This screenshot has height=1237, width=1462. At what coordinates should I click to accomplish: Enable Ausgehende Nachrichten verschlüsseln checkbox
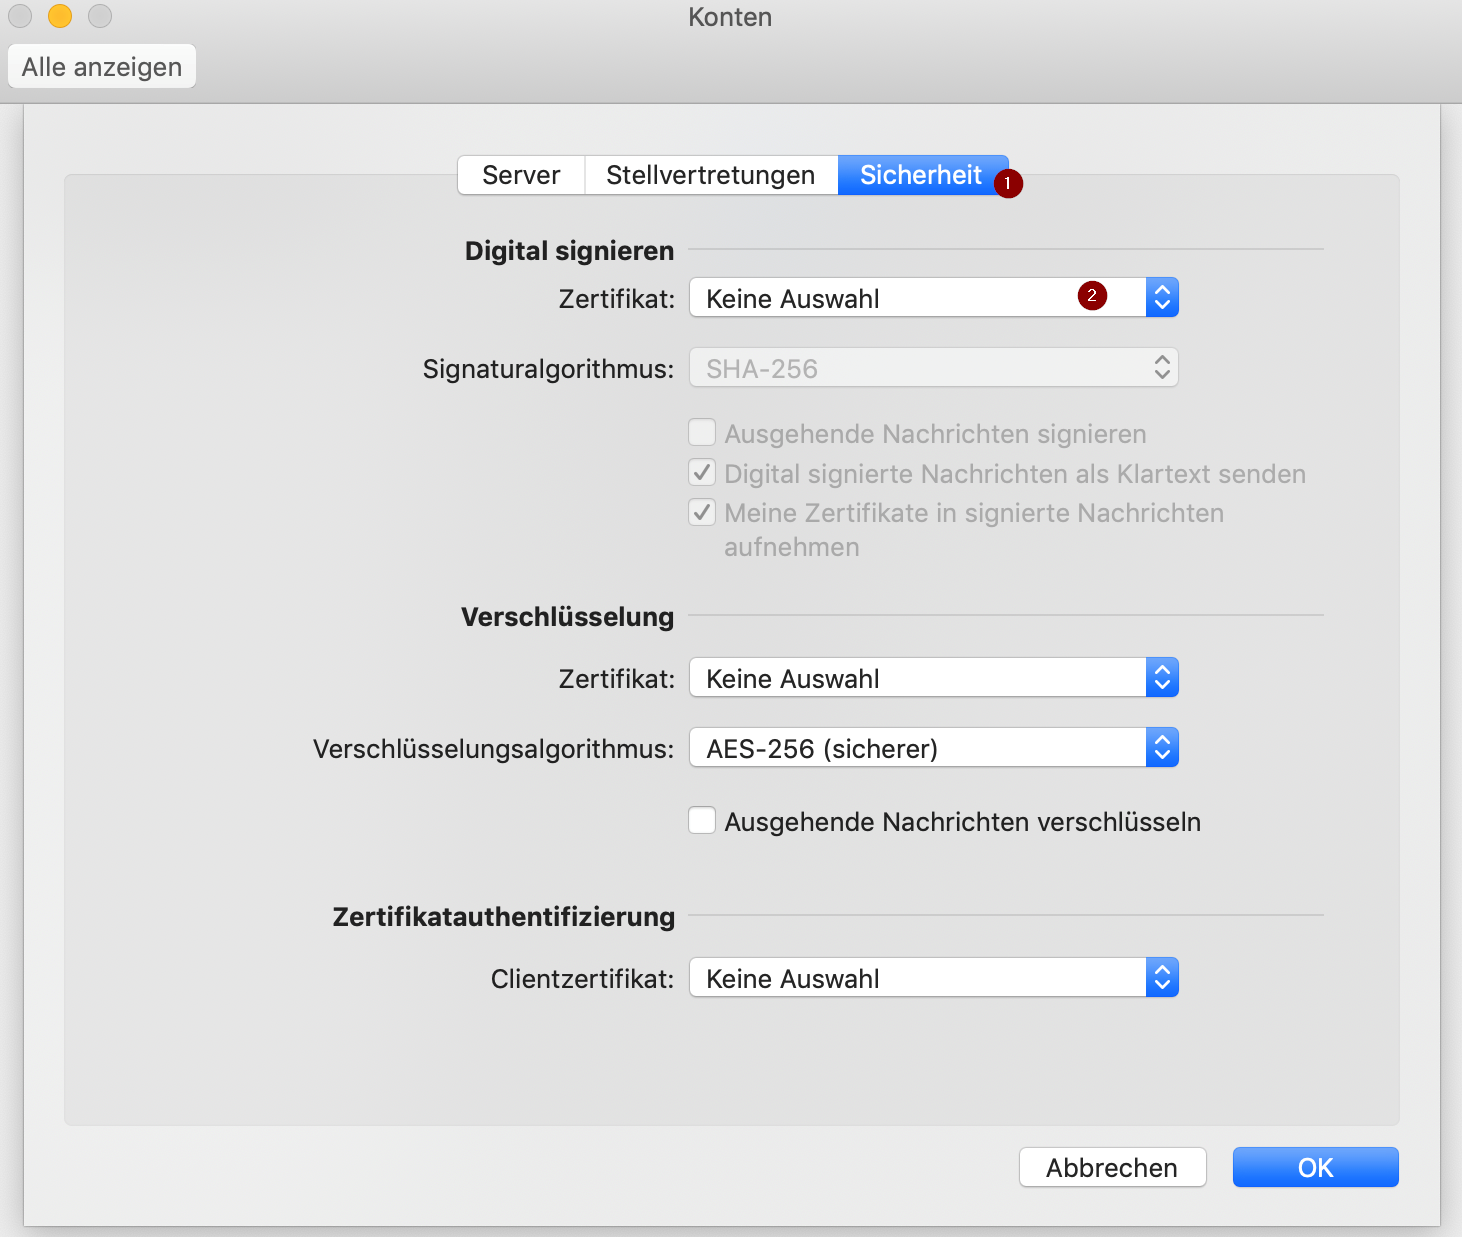point(702,821)
